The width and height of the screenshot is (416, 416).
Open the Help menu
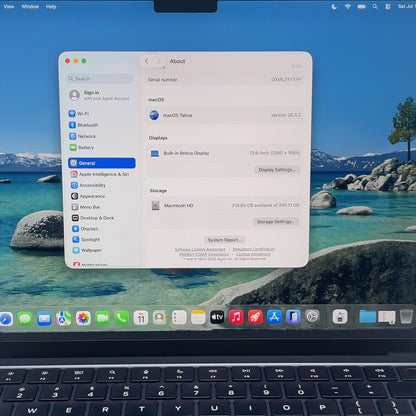[51, 6]
